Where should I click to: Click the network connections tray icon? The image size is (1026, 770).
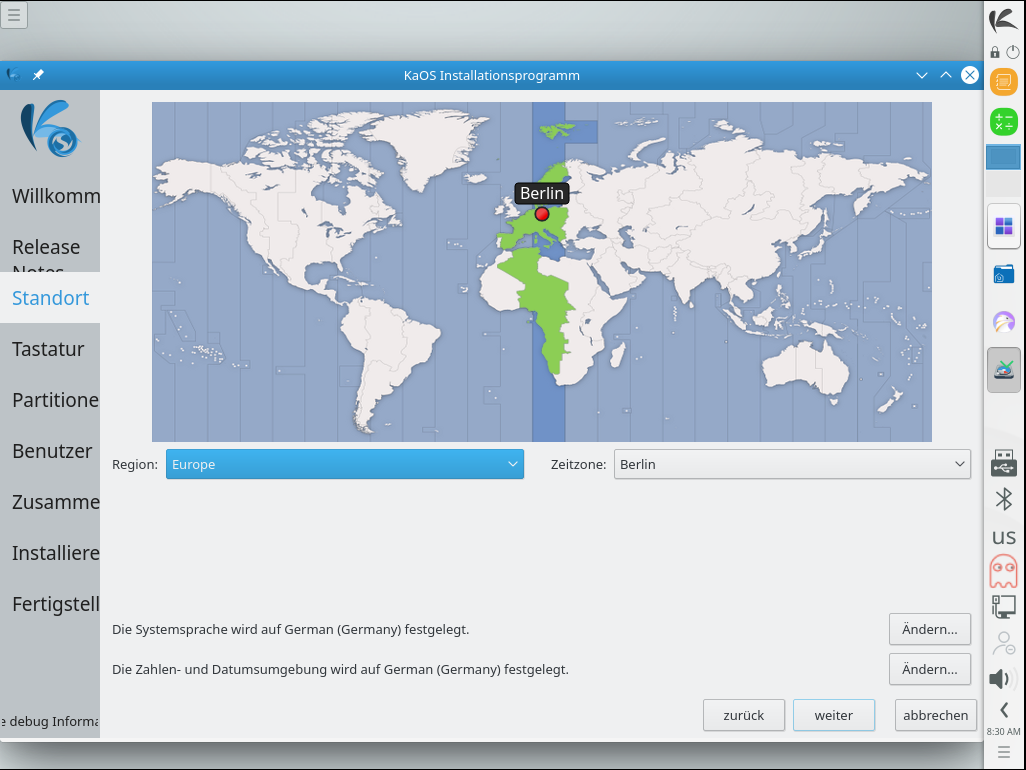1003,606
